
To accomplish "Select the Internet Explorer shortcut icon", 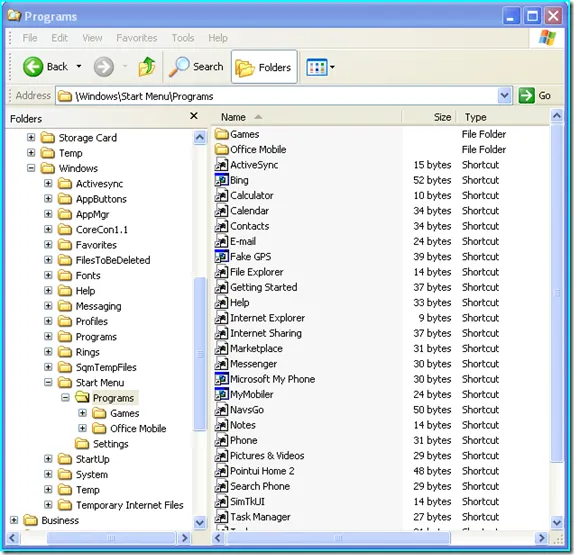I will (x=221, y=318).
